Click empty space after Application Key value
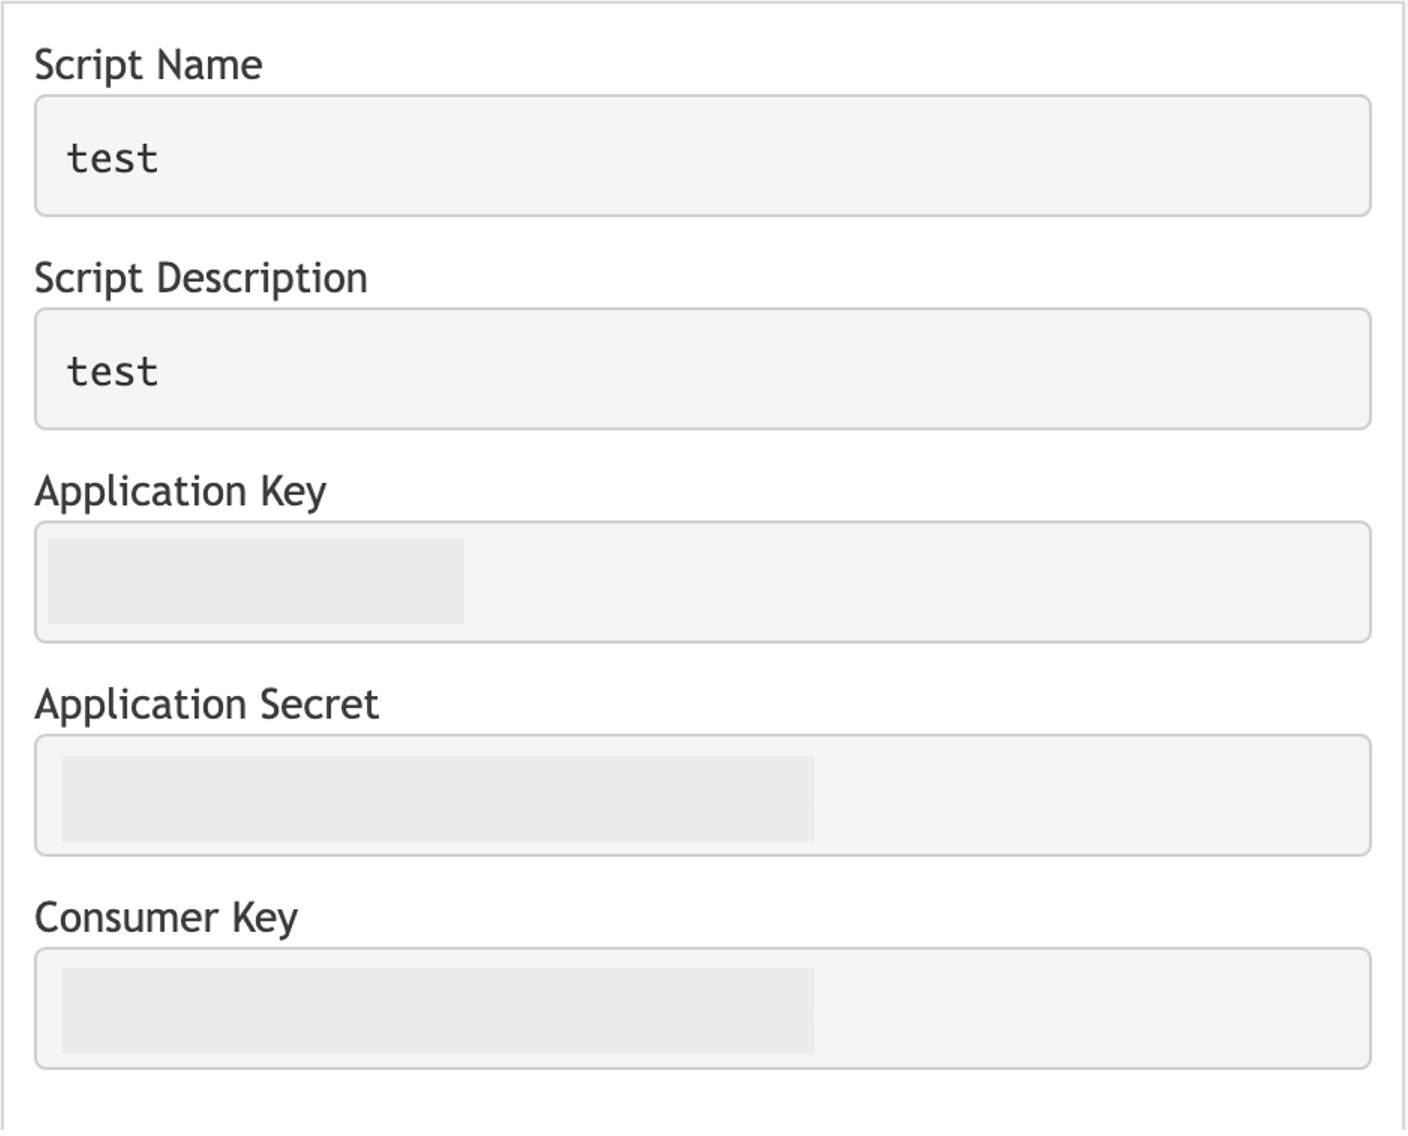The image size is (1408, 1136). pyautogui.click(x=900, y=582)
